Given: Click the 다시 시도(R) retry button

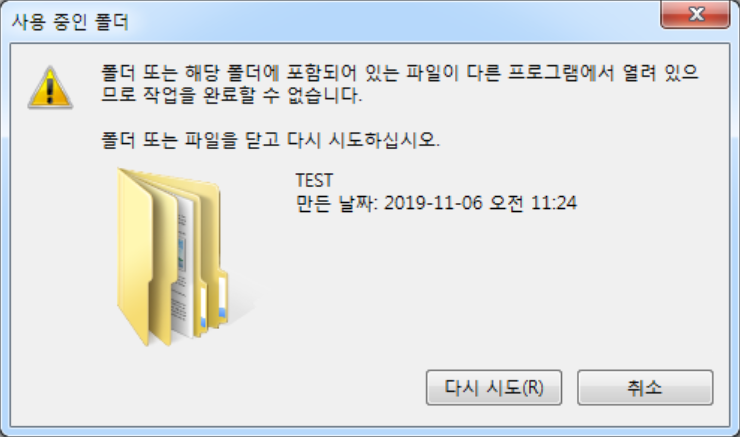Looking at the screenshot, I should tap(494, 387).
